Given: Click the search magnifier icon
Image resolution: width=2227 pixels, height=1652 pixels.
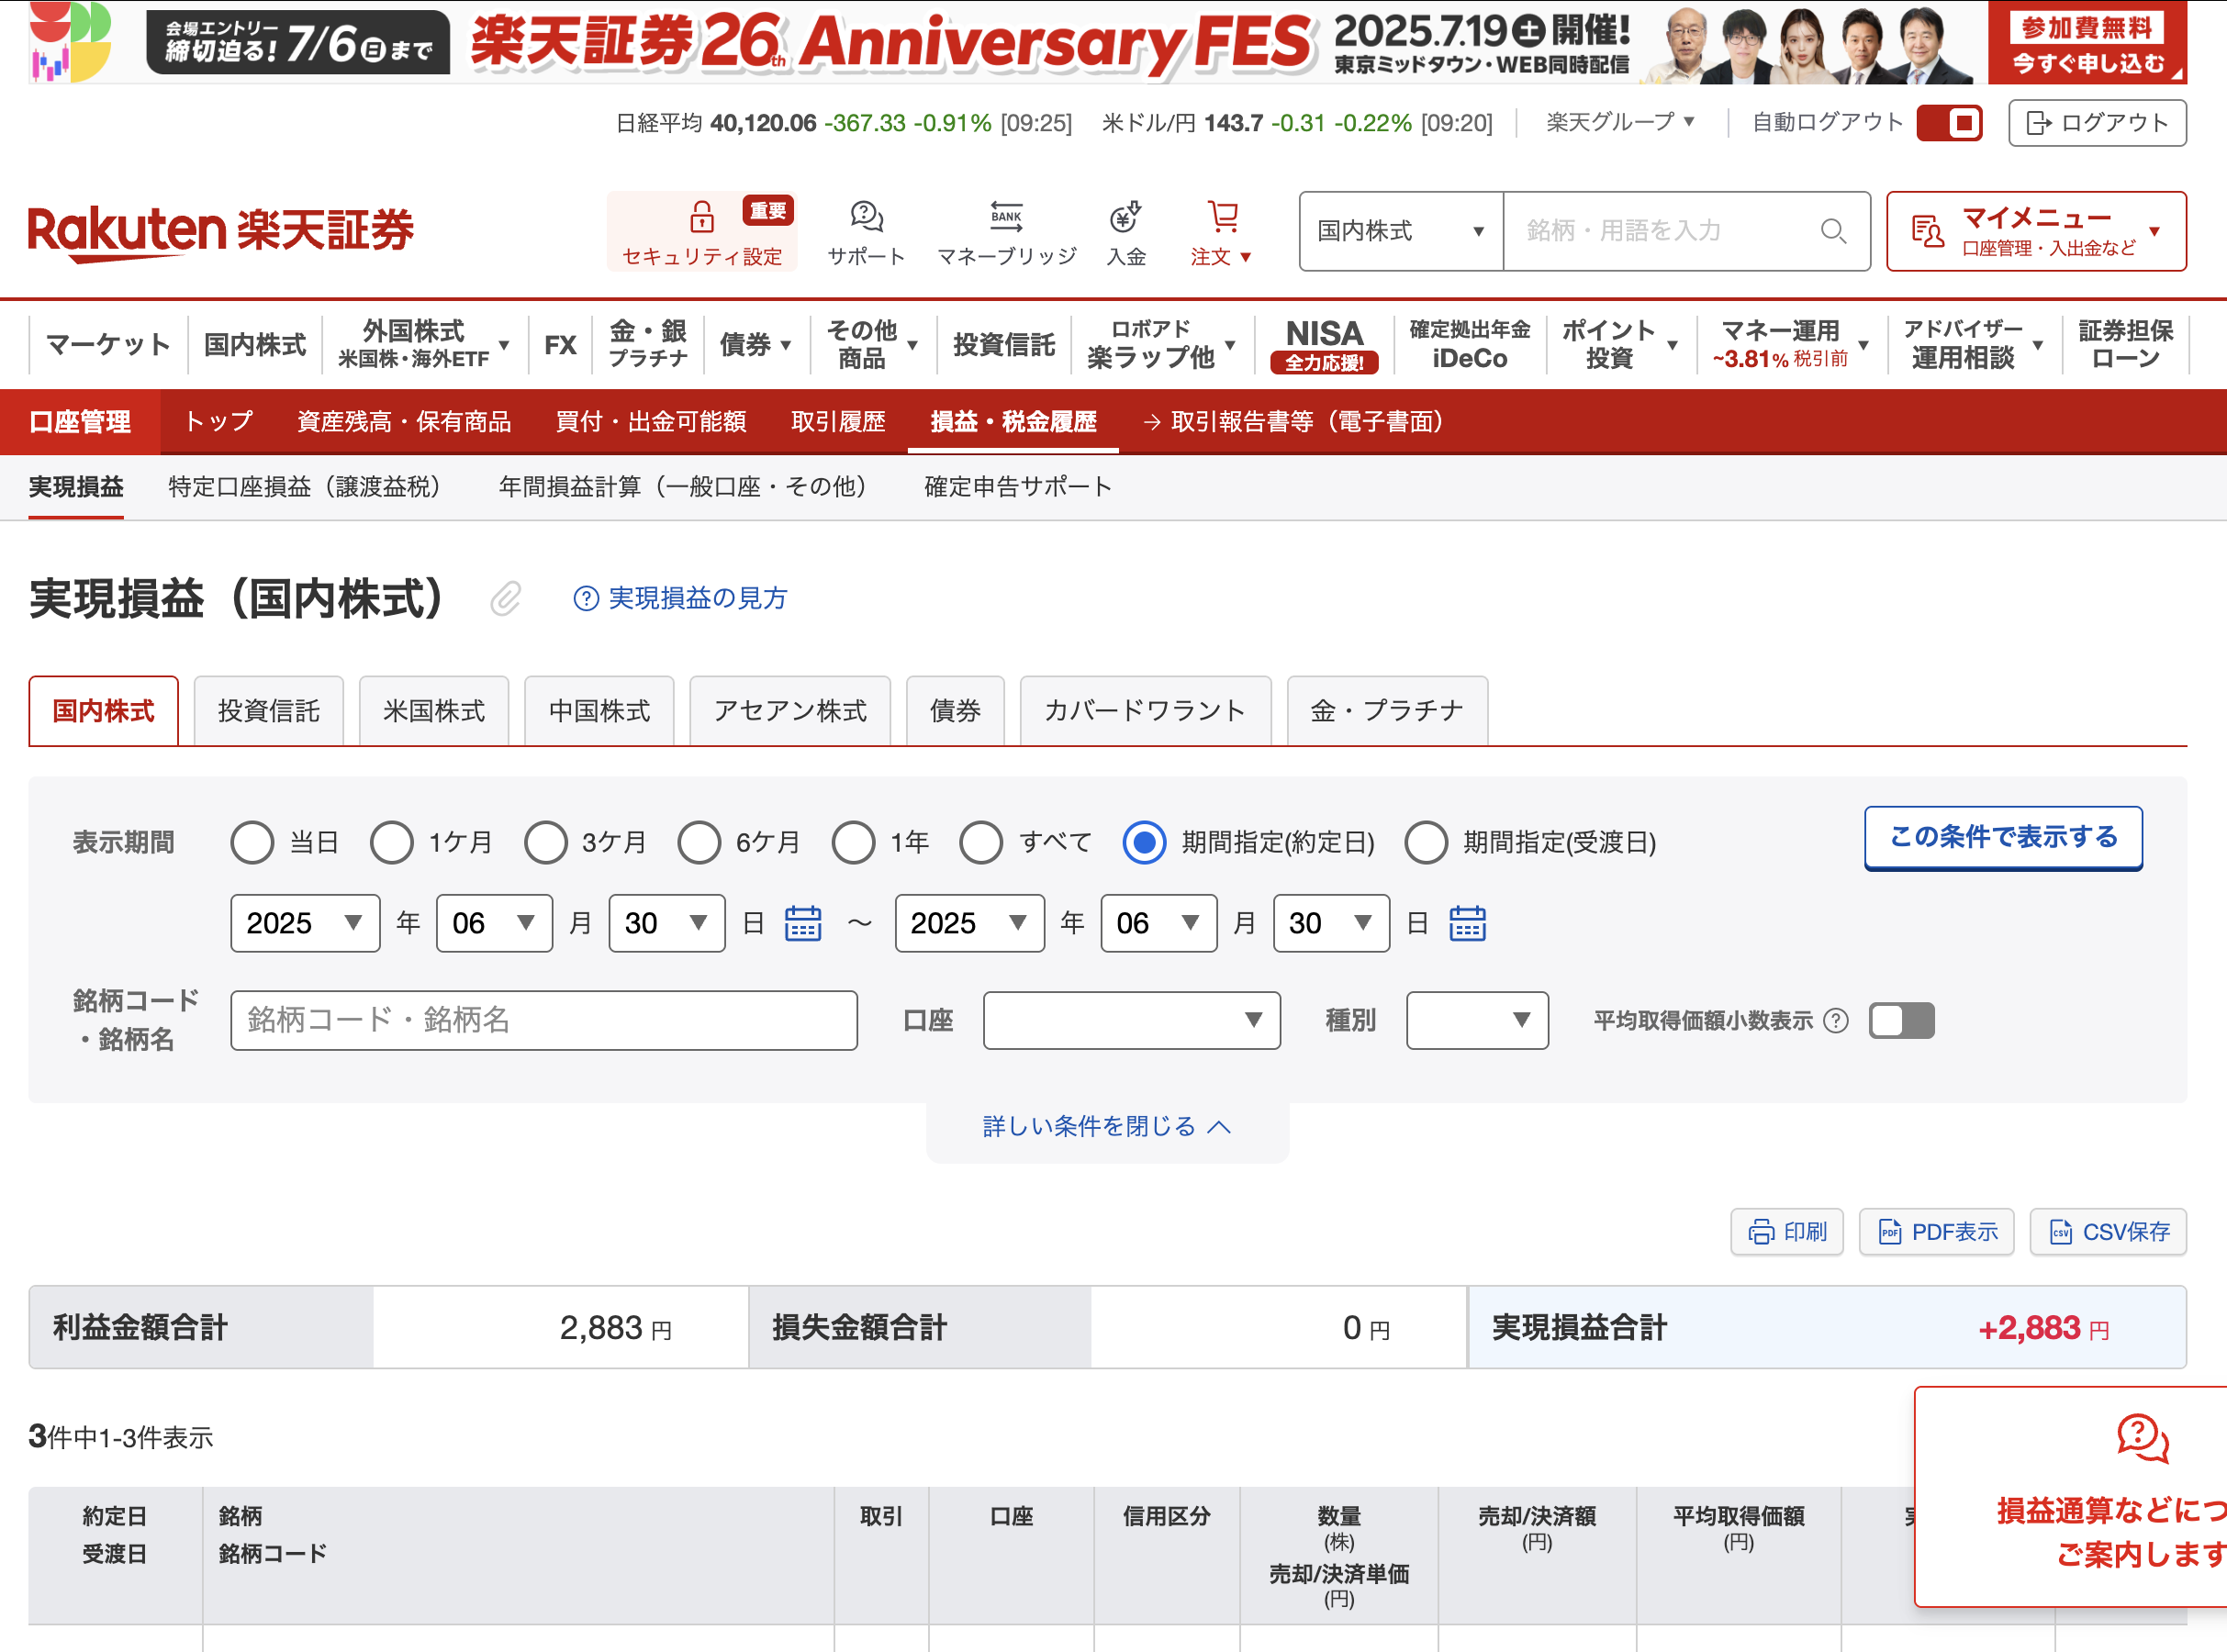Looking at the screenshot, I should point(1832,231).
